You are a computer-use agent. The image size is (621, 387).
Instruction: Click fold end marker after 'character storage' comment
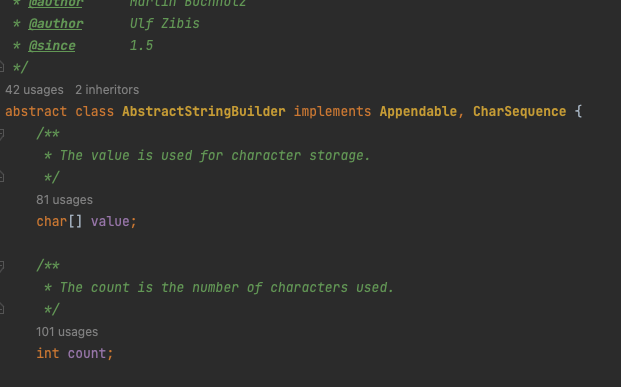(x=2, y=177)
